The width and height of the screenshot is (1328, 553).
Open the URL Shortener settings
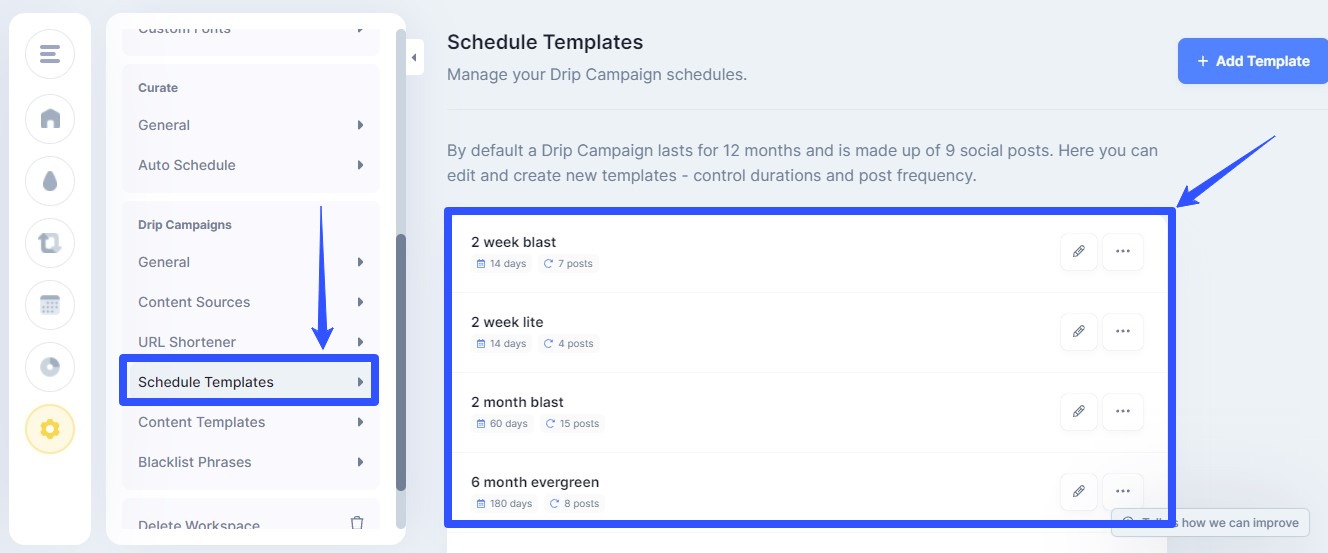click(187, 342)
